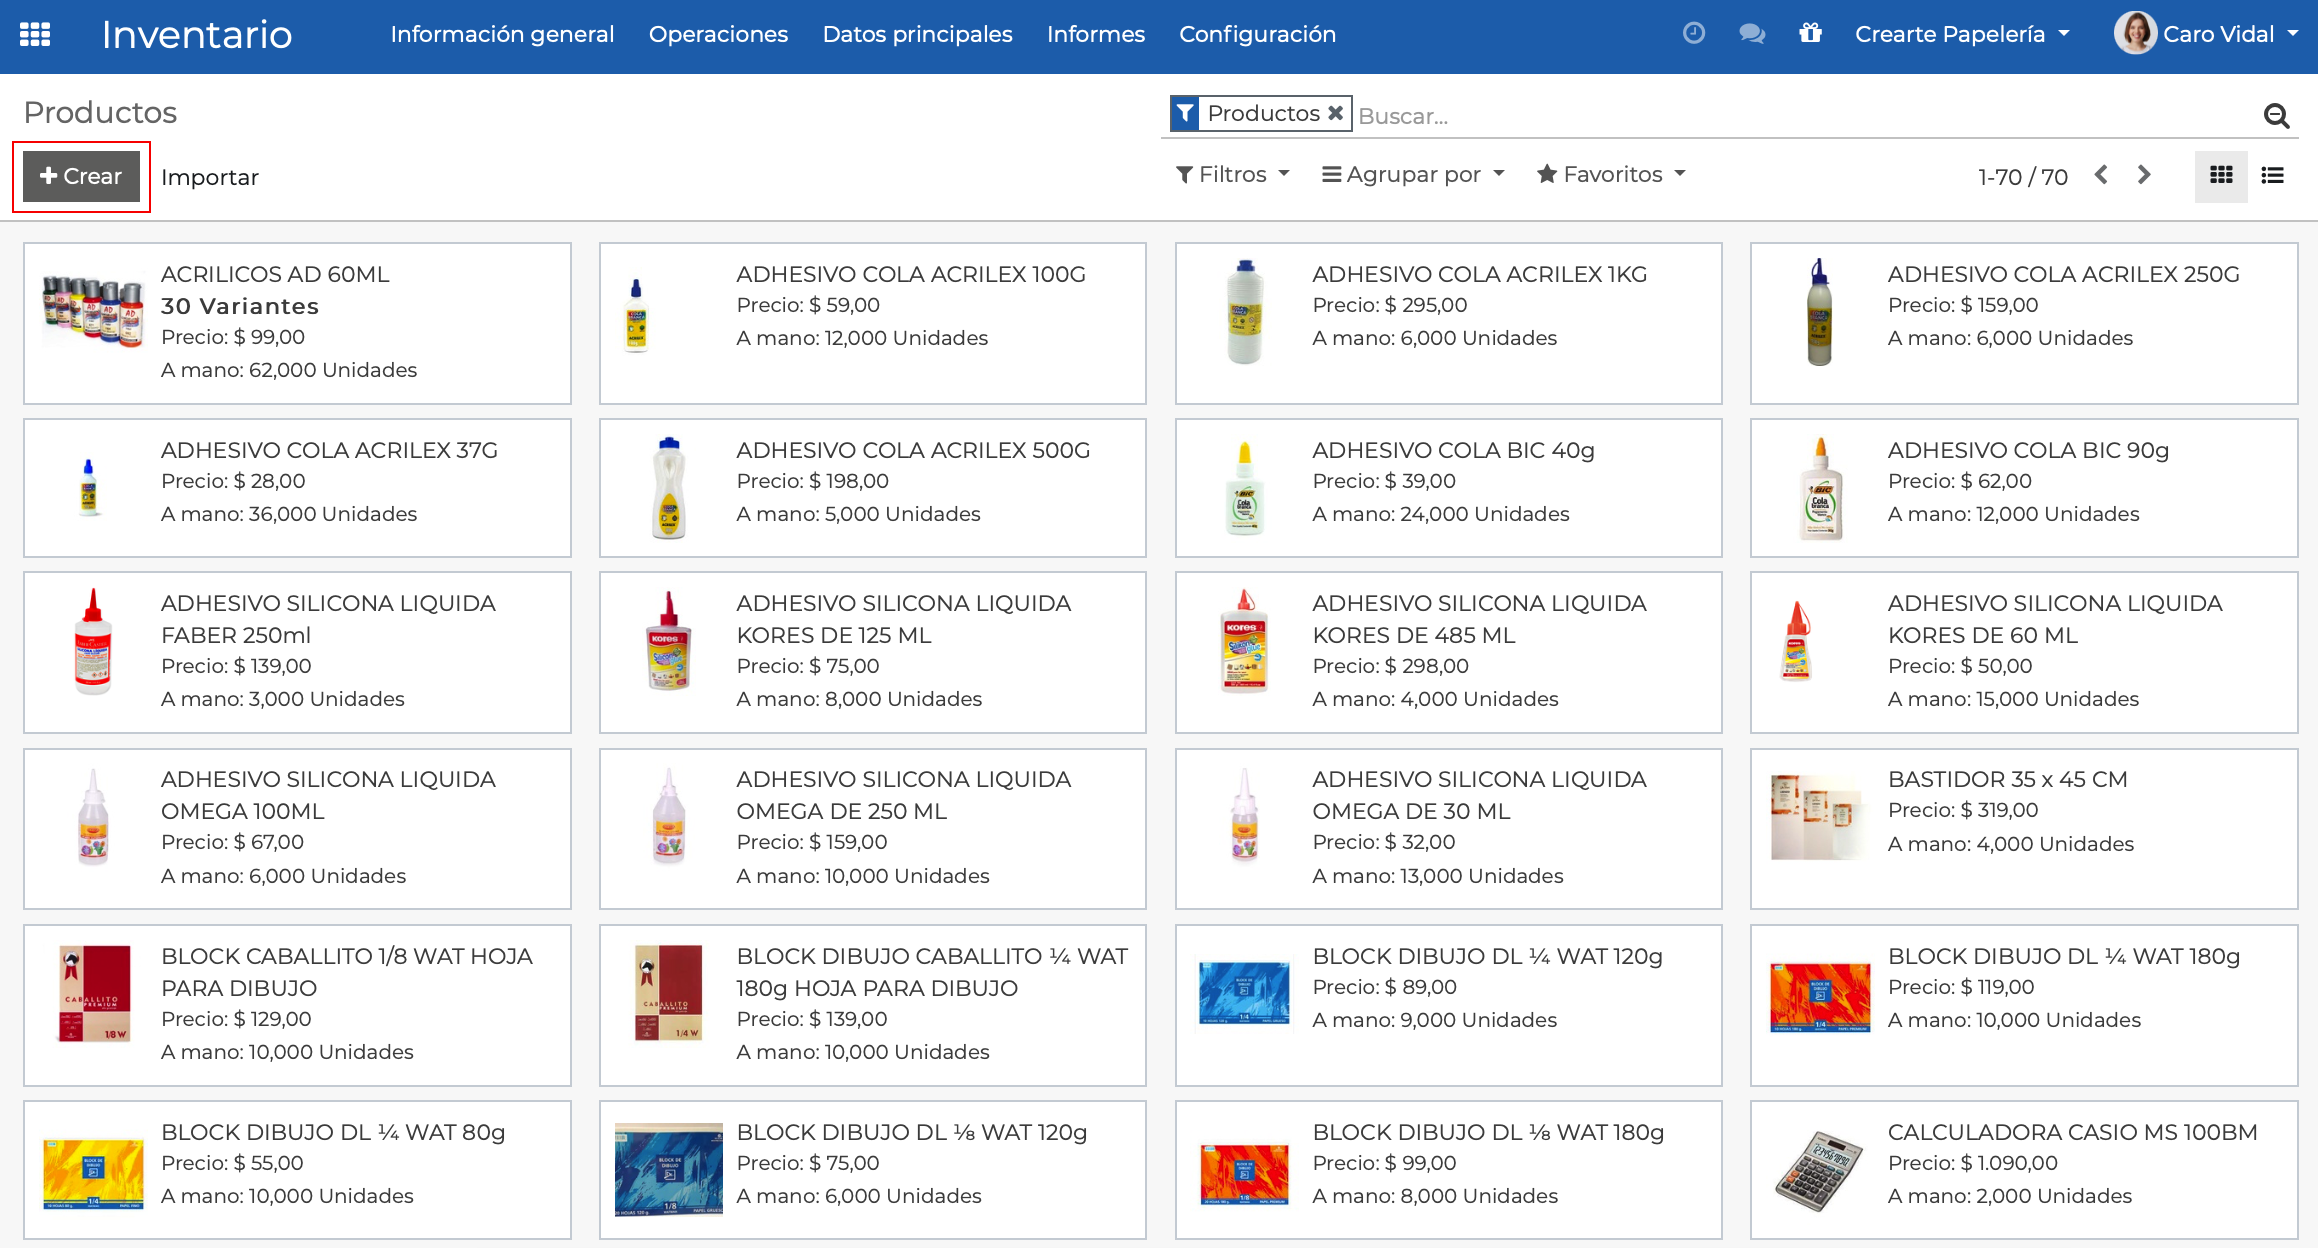The width and height of the screenshot is (2318, 1248).
Task: Select 'BLOCK DIBUJO CABALLITO ¼ WAT' title
Action: [x=932, y=956]
